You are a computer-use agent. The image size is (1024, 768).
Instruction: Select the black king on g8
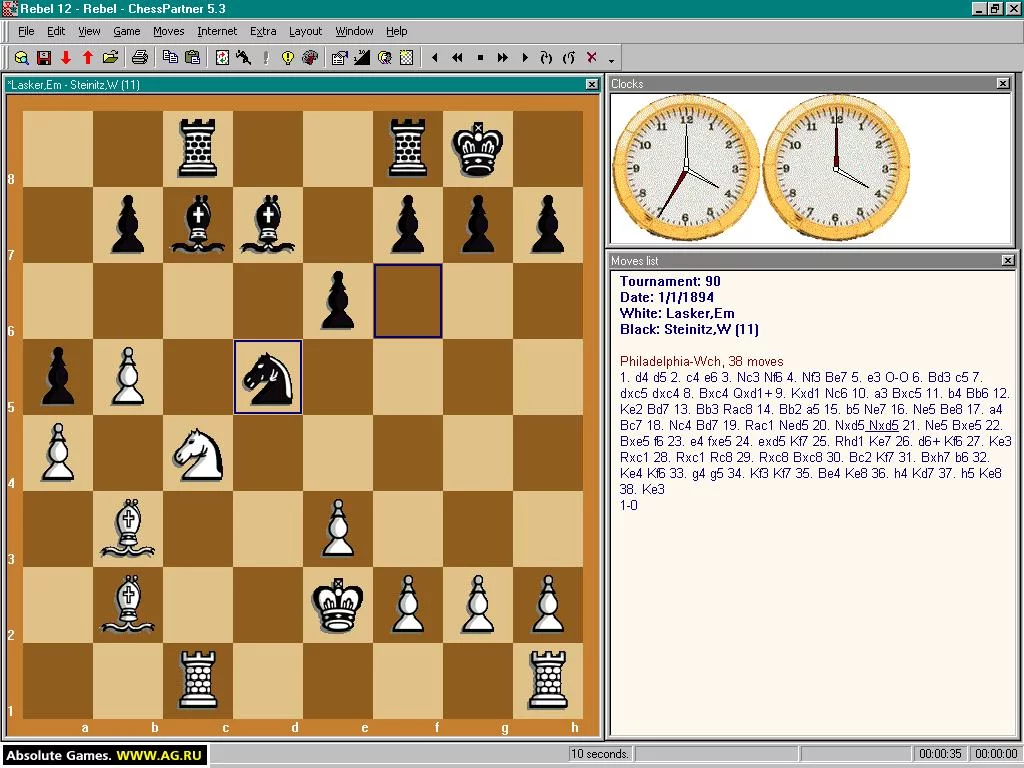pos(478,149)
